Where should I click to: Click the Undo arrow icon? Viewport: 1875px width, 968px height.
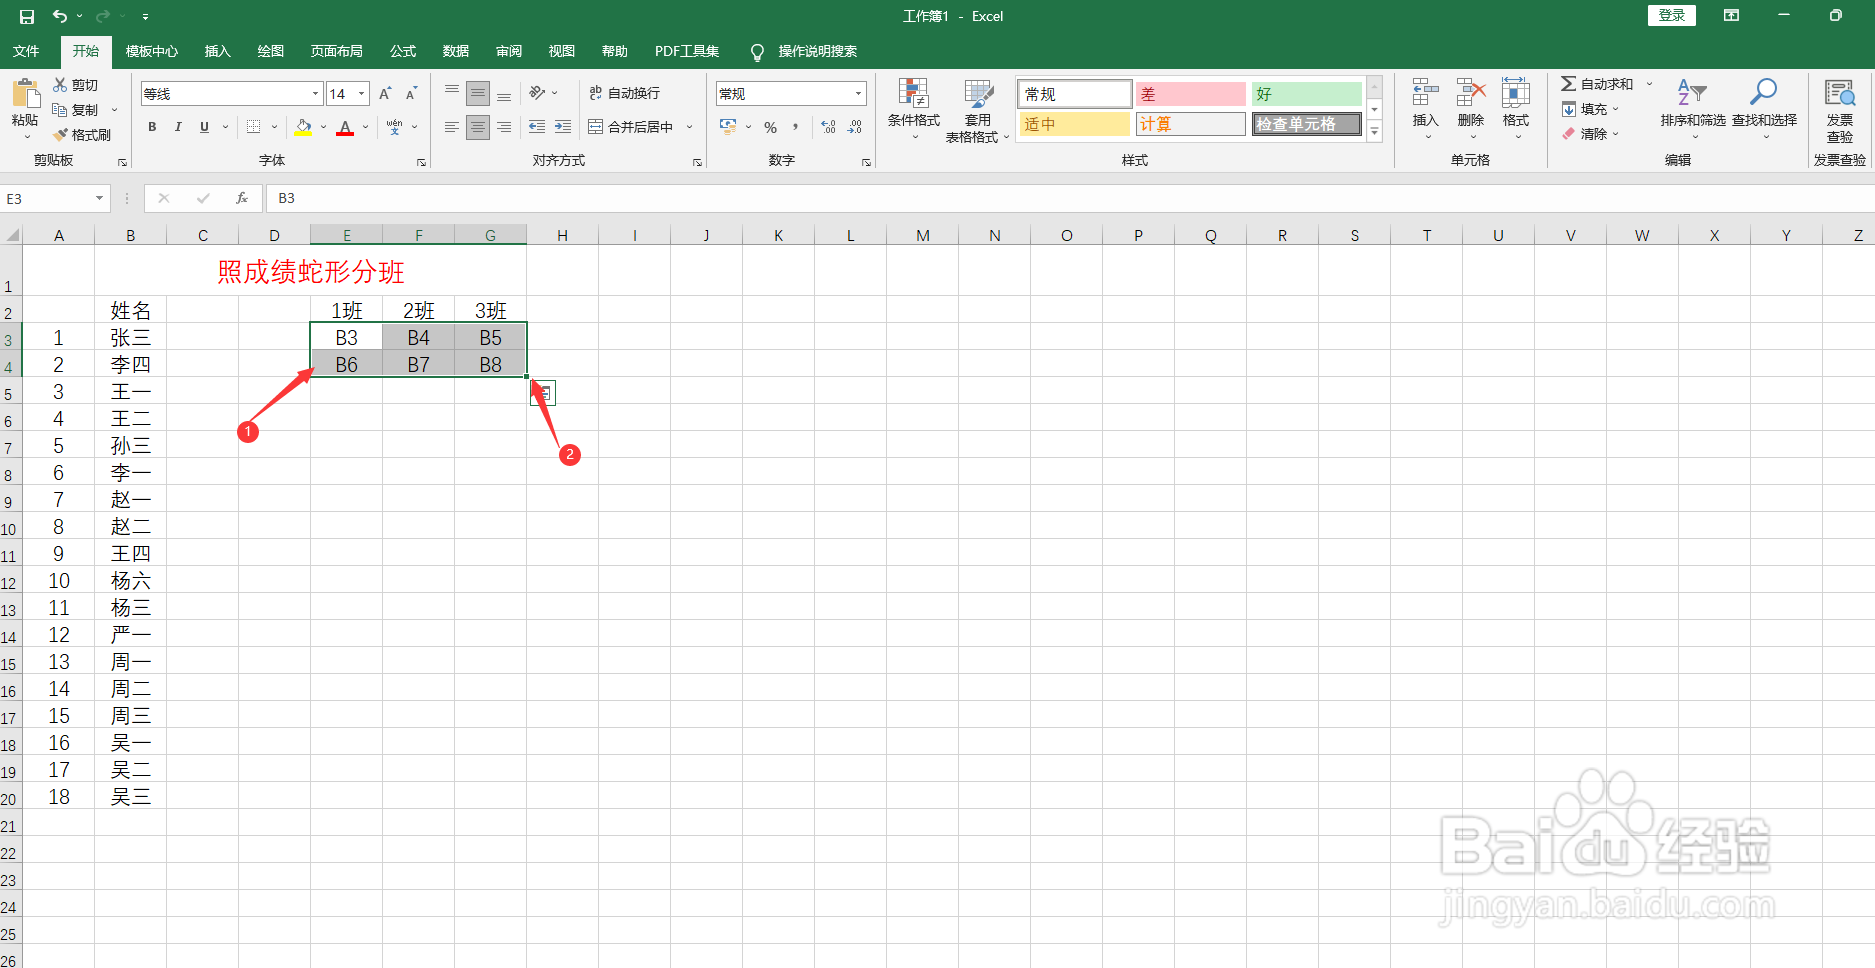pos(60,16)
